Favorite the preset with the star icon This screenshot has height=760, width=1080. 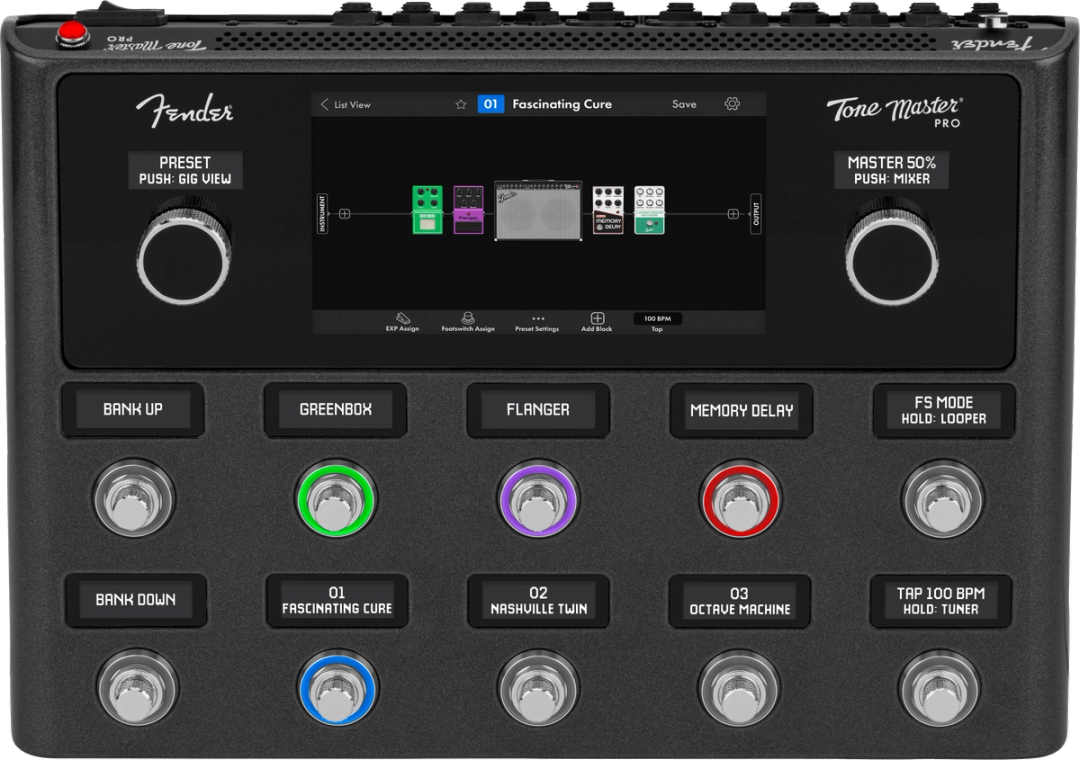[x=461, y=105]
